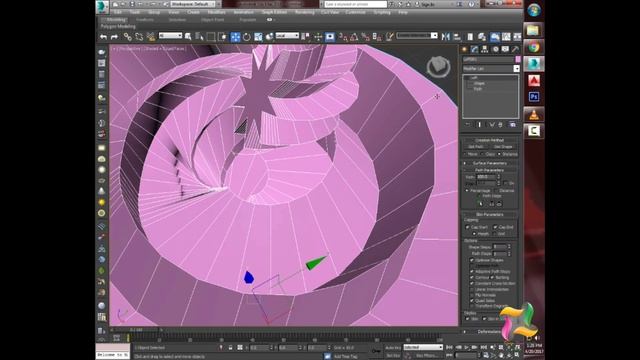Activate the Select and Link tool
The height and width of the screenshot is (360, 640).
click(128, 37)
